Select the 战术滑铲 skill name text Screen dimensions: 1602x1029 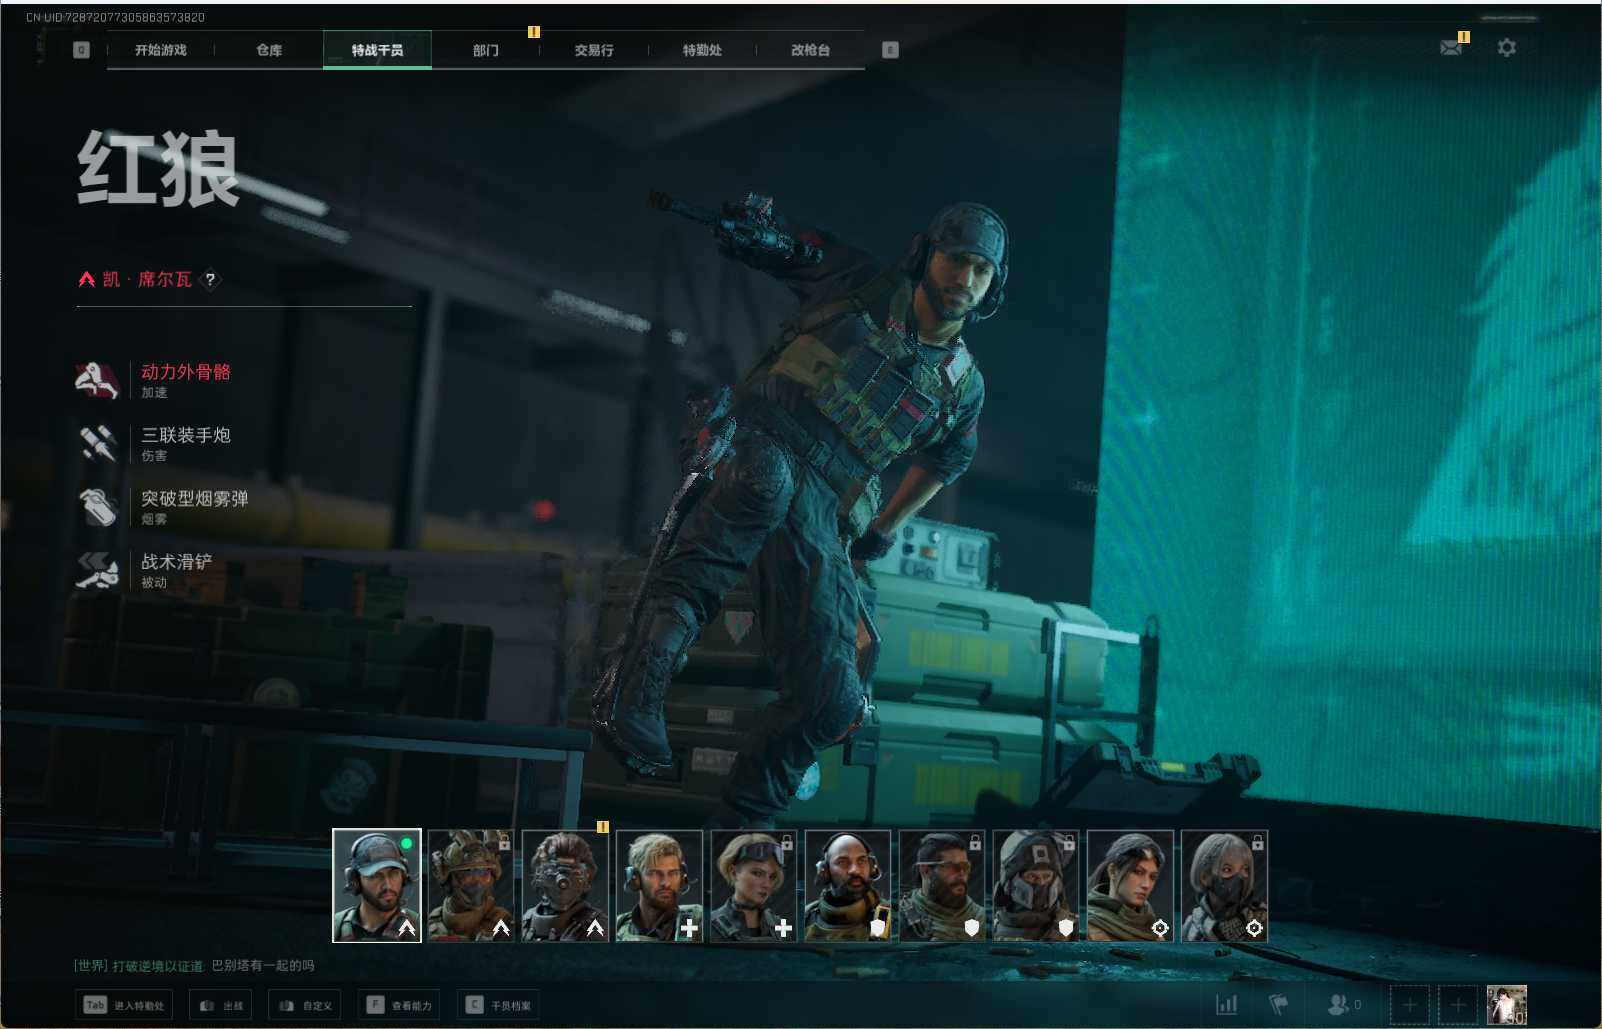[x=177, y=561]
